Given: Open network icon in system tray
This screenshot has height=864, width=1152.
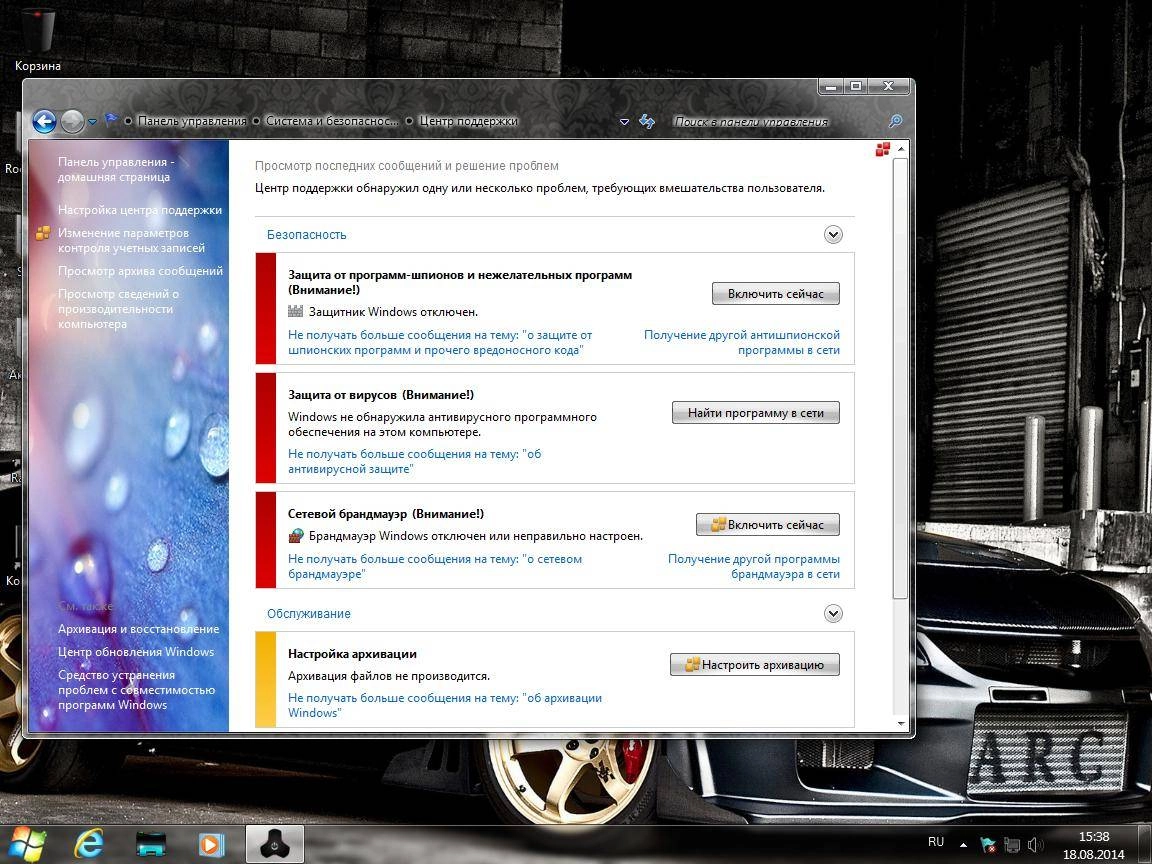Looking at the screenshot, I should (1012, 845).
